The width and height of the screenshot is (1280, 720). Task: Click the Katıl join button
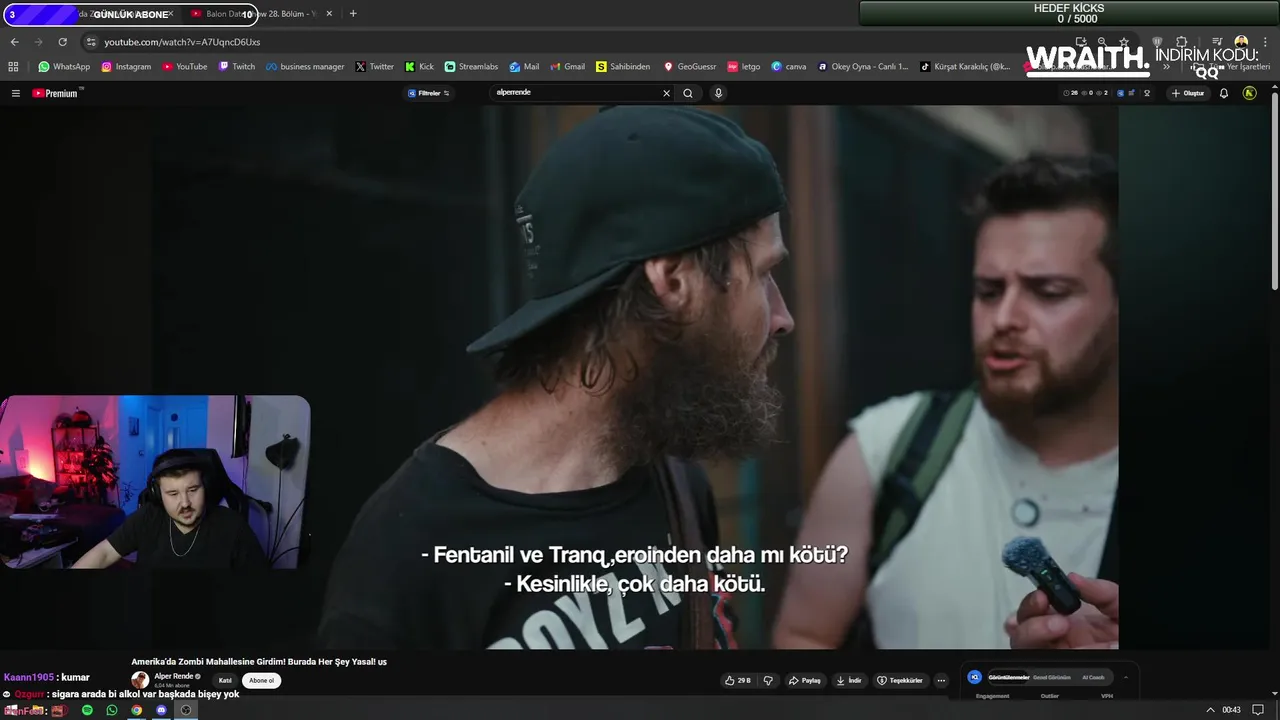(225, 680)
